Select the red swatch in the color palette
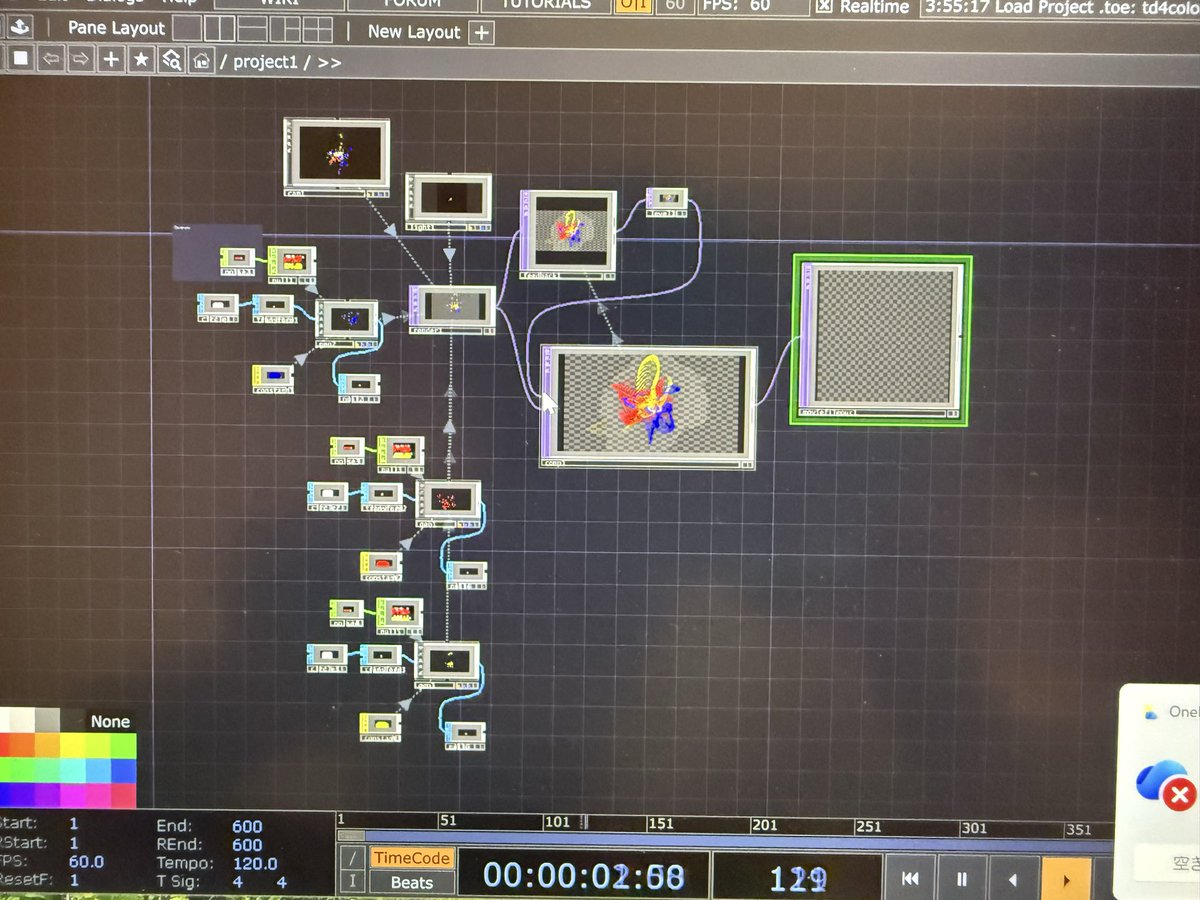 (5, 745)
